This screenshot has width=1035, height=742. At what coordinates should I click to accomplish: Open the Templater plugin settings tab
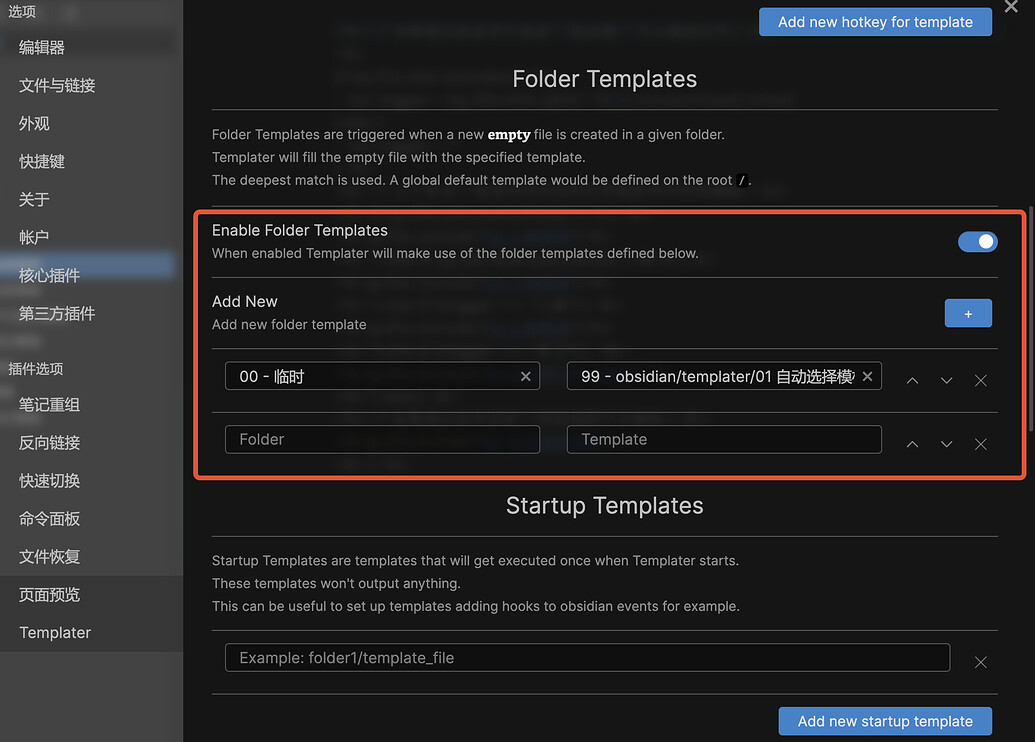point(55,632)
